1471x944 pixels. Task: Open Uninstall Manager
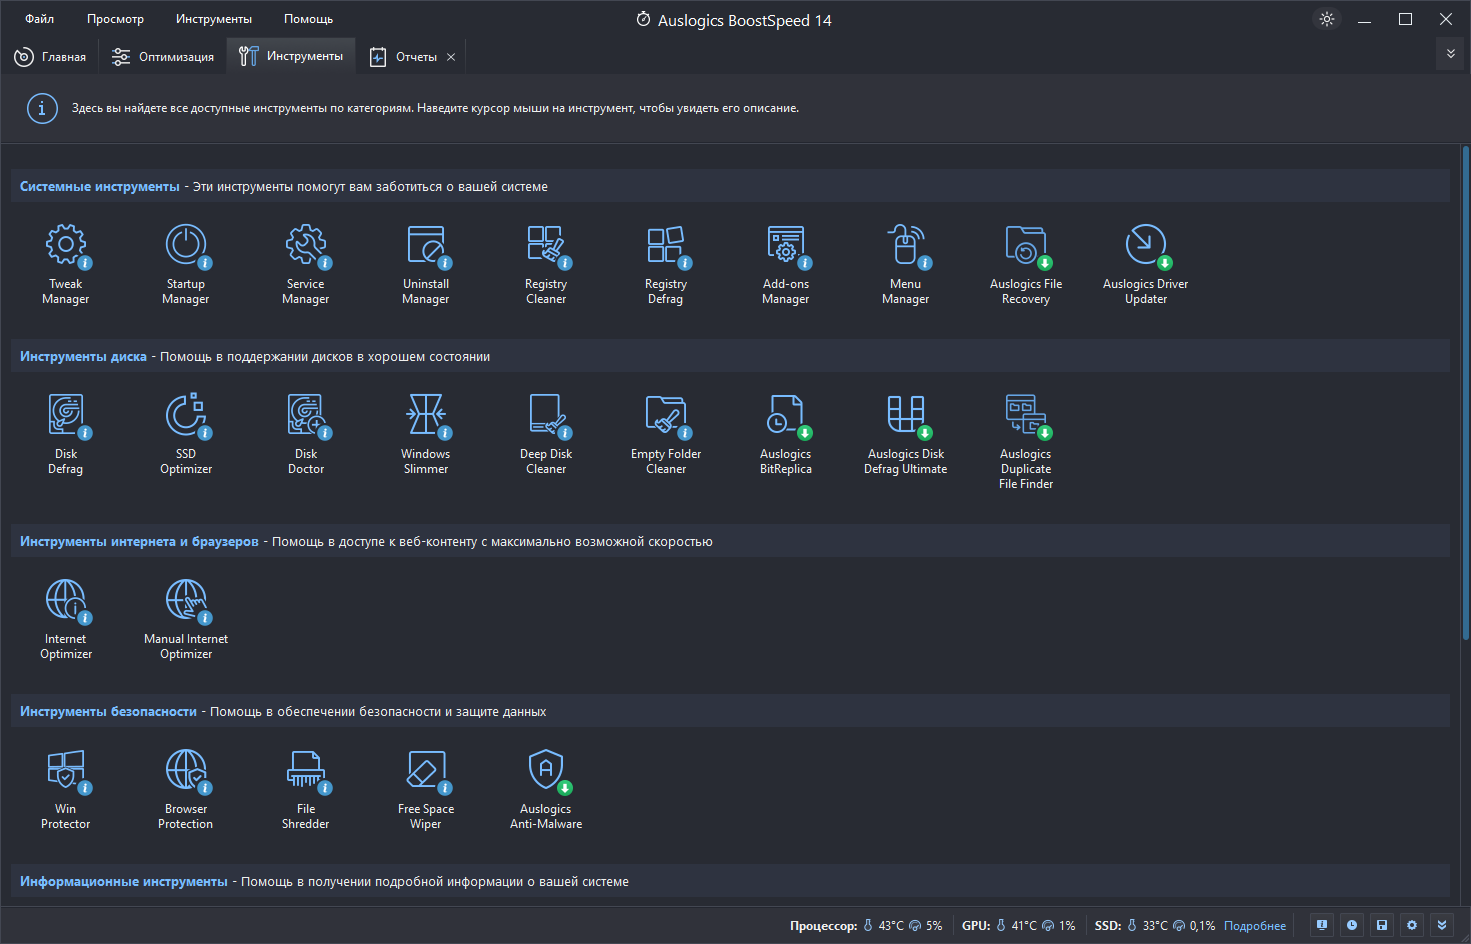coord(426,264)
